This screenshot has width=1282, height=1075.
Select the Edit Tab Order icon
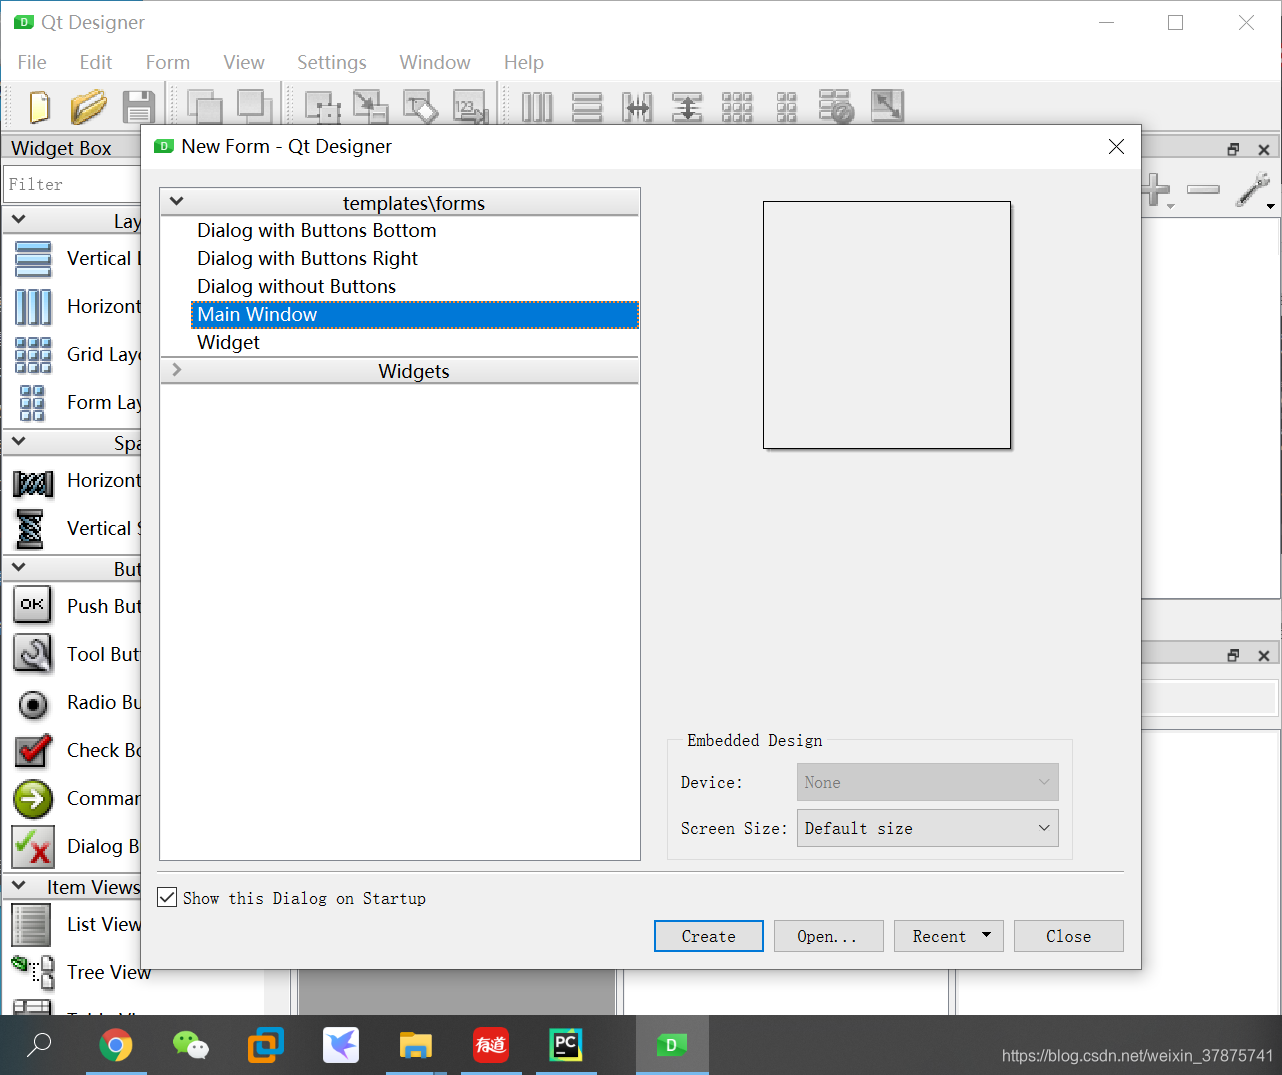470,107
